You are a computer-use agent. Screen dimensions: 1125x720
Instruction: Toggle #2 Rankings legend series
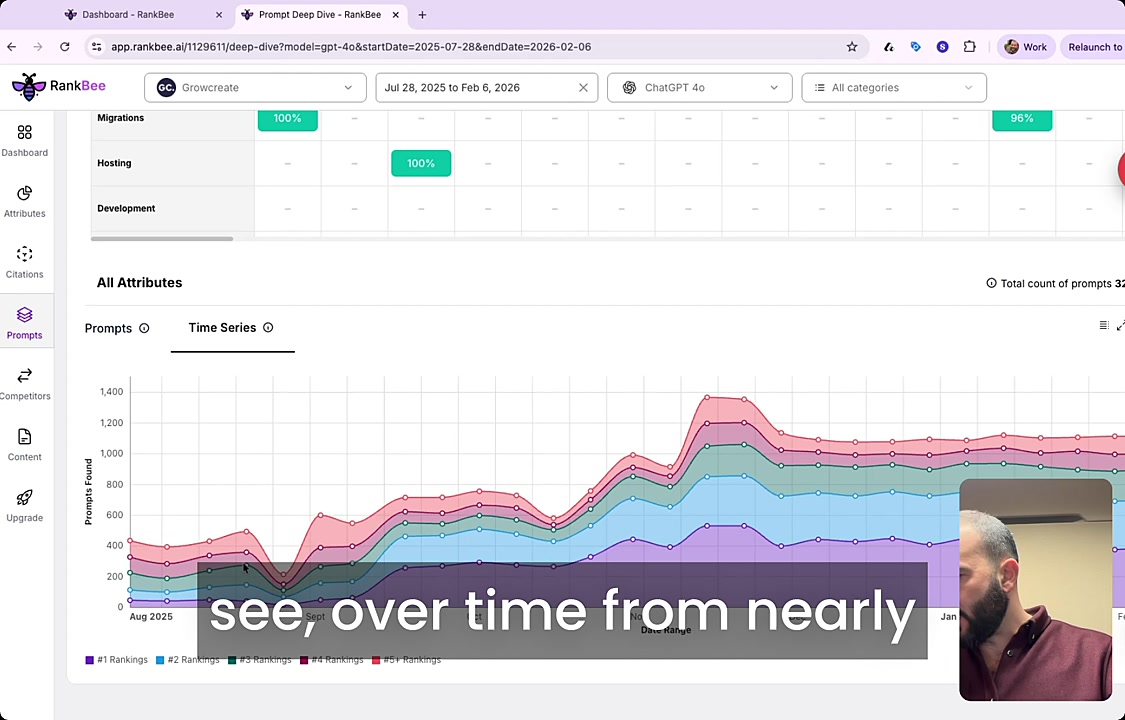coord(188,660)
